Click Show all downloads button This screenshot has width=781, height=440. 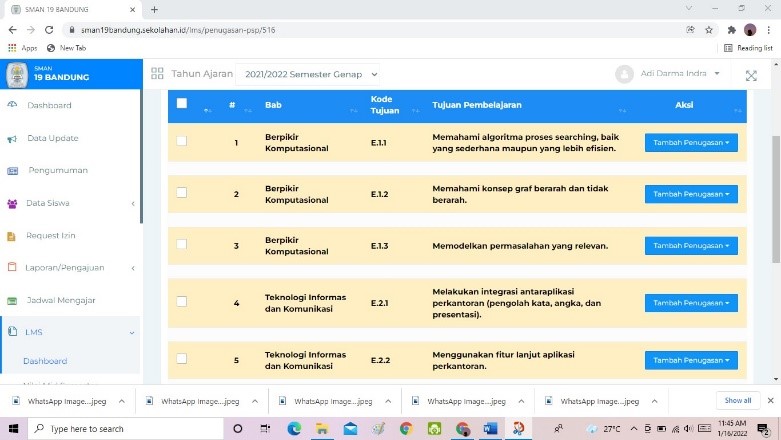[737, 401]
